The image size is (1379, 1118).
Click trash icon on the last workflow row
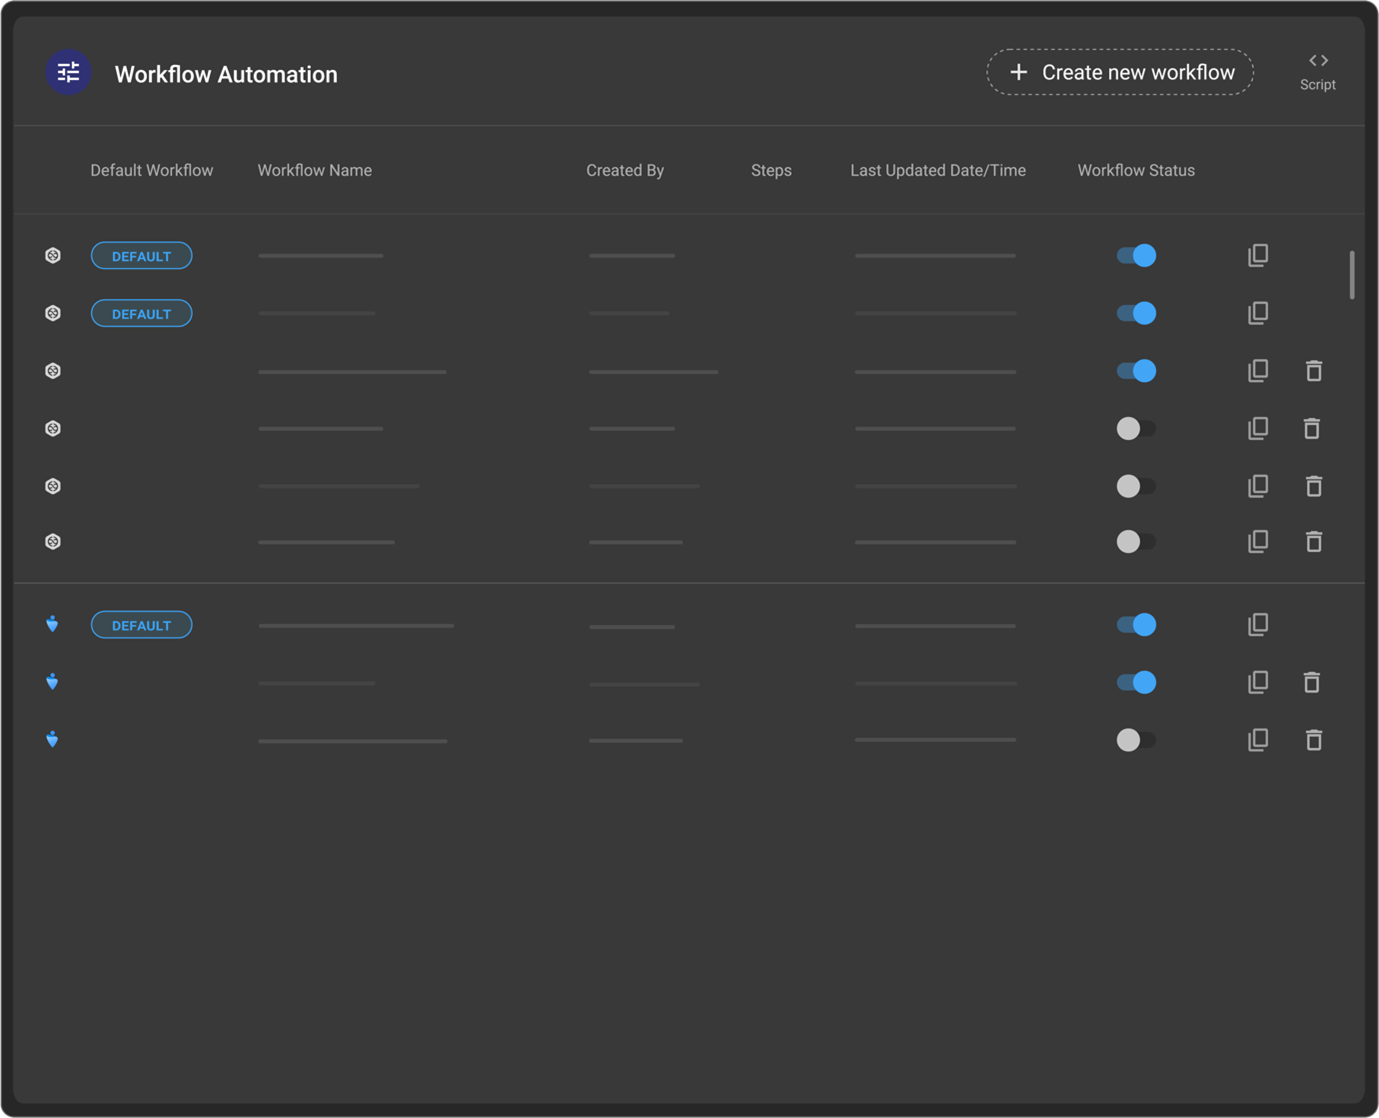point(1313,740)
